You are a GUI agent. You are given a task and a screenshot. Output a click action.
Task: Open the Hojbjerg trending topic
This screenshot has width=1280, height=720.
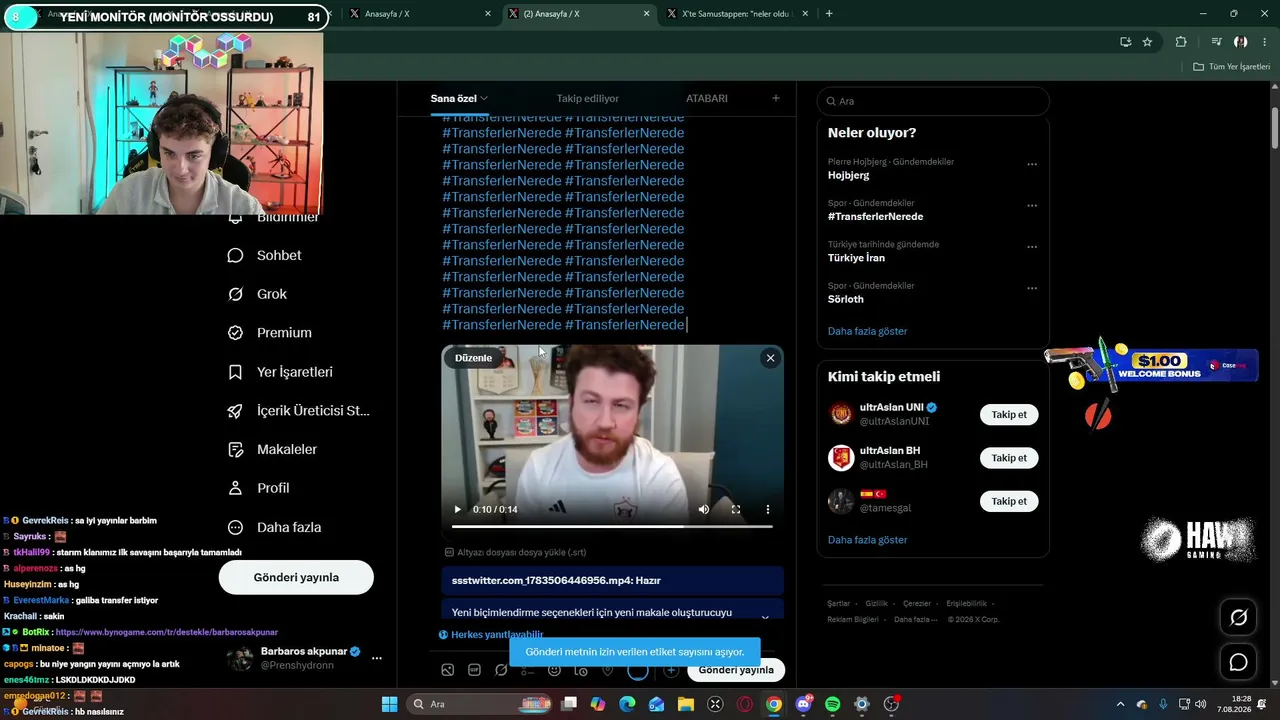849,175
